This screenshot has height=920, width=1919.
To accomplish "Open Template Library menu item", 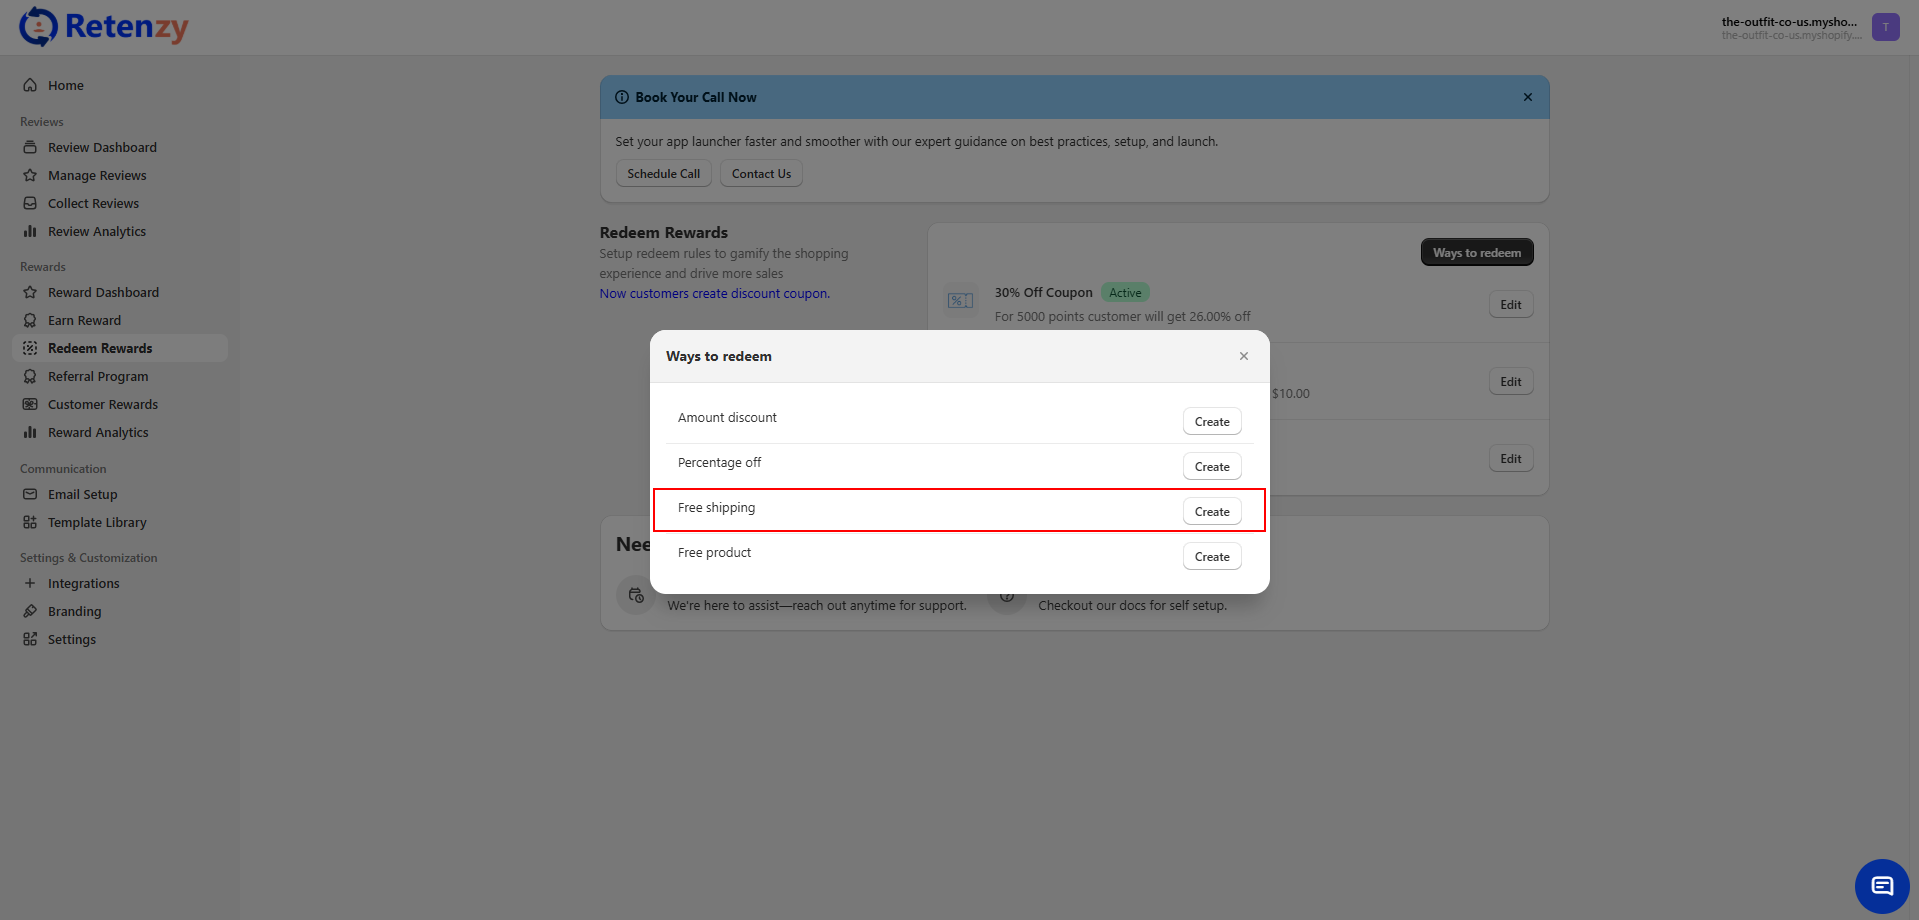I will pyautogui.click(x=97, y=522).
